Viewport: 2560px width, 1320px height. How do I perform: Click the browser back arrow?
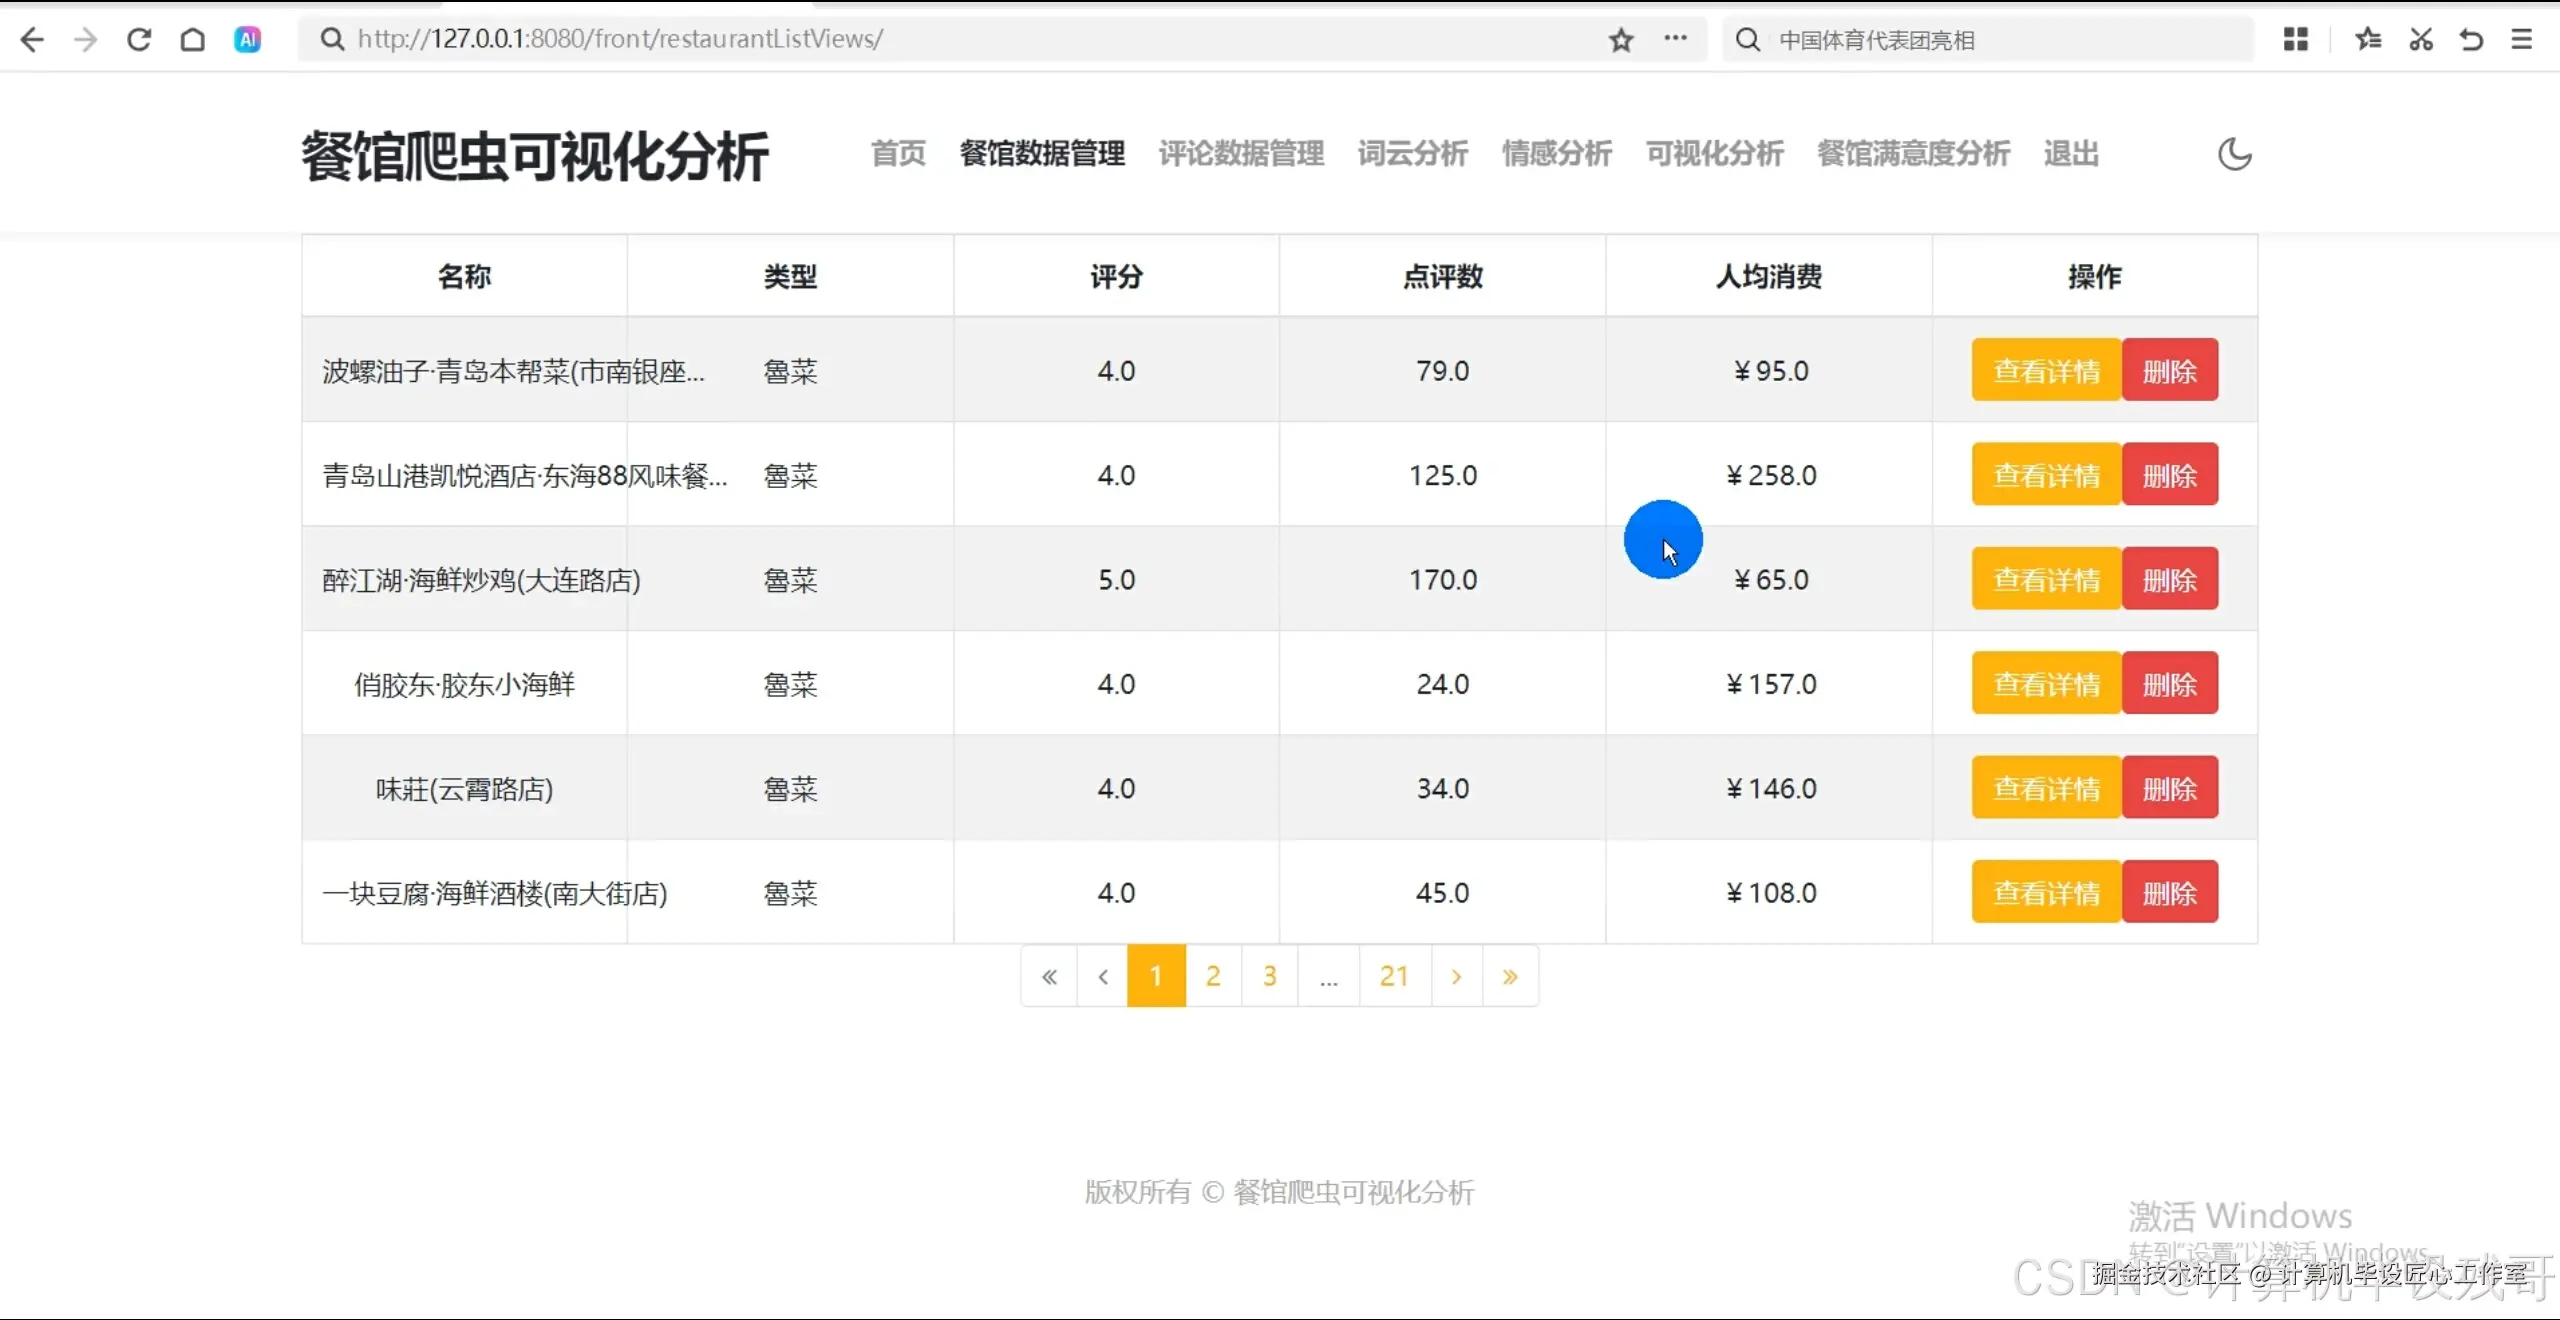coord(33,39)
